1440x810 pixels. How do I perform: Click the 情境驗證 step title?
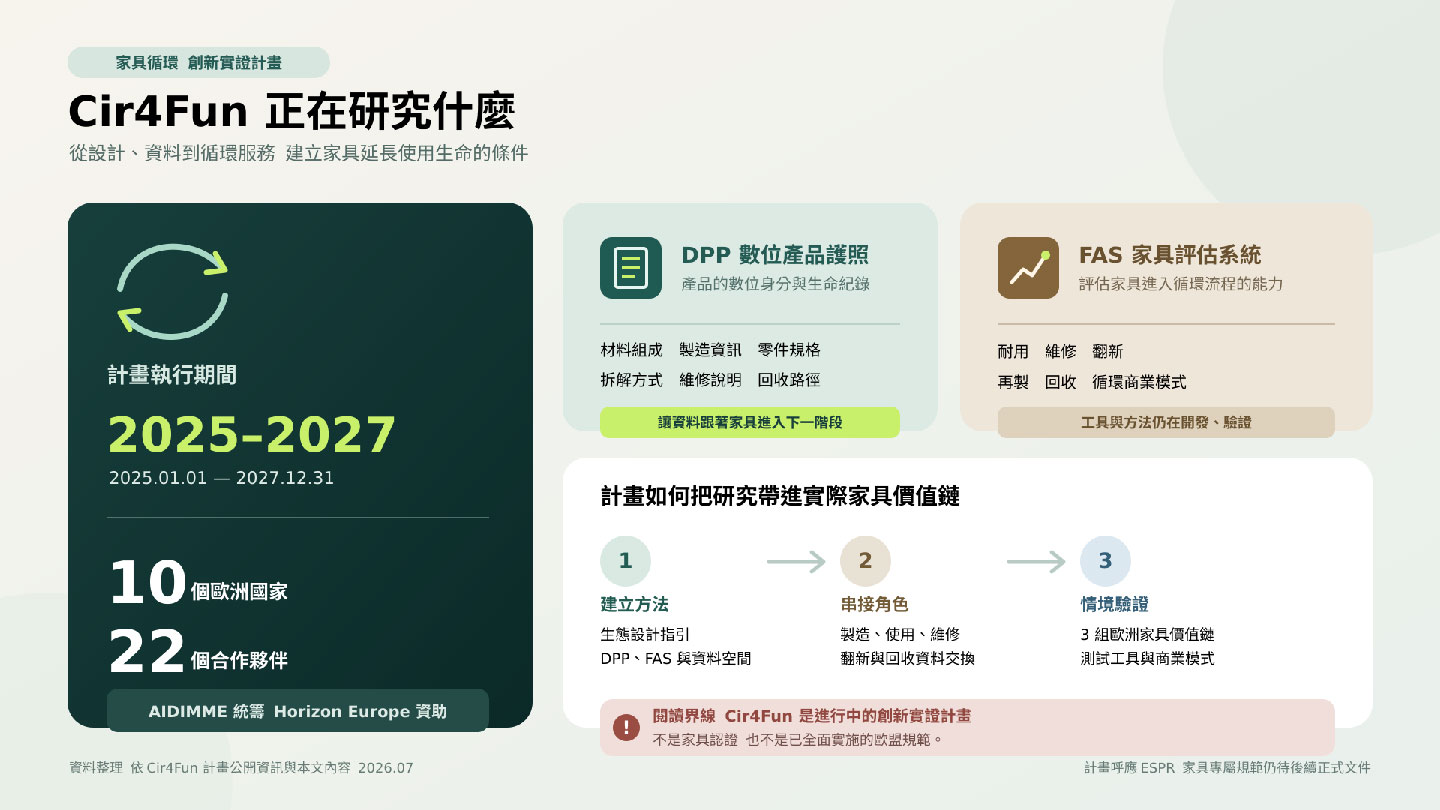coord(1114,604)
